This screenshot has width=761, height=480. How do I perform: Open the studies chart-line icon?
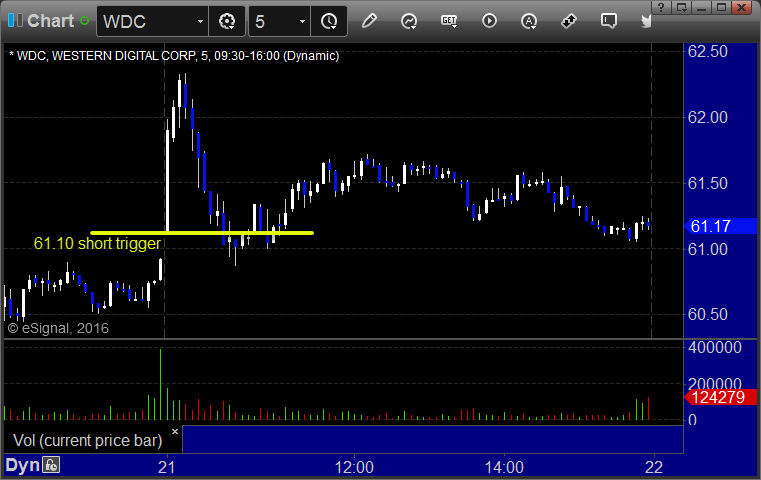[409, 21]
